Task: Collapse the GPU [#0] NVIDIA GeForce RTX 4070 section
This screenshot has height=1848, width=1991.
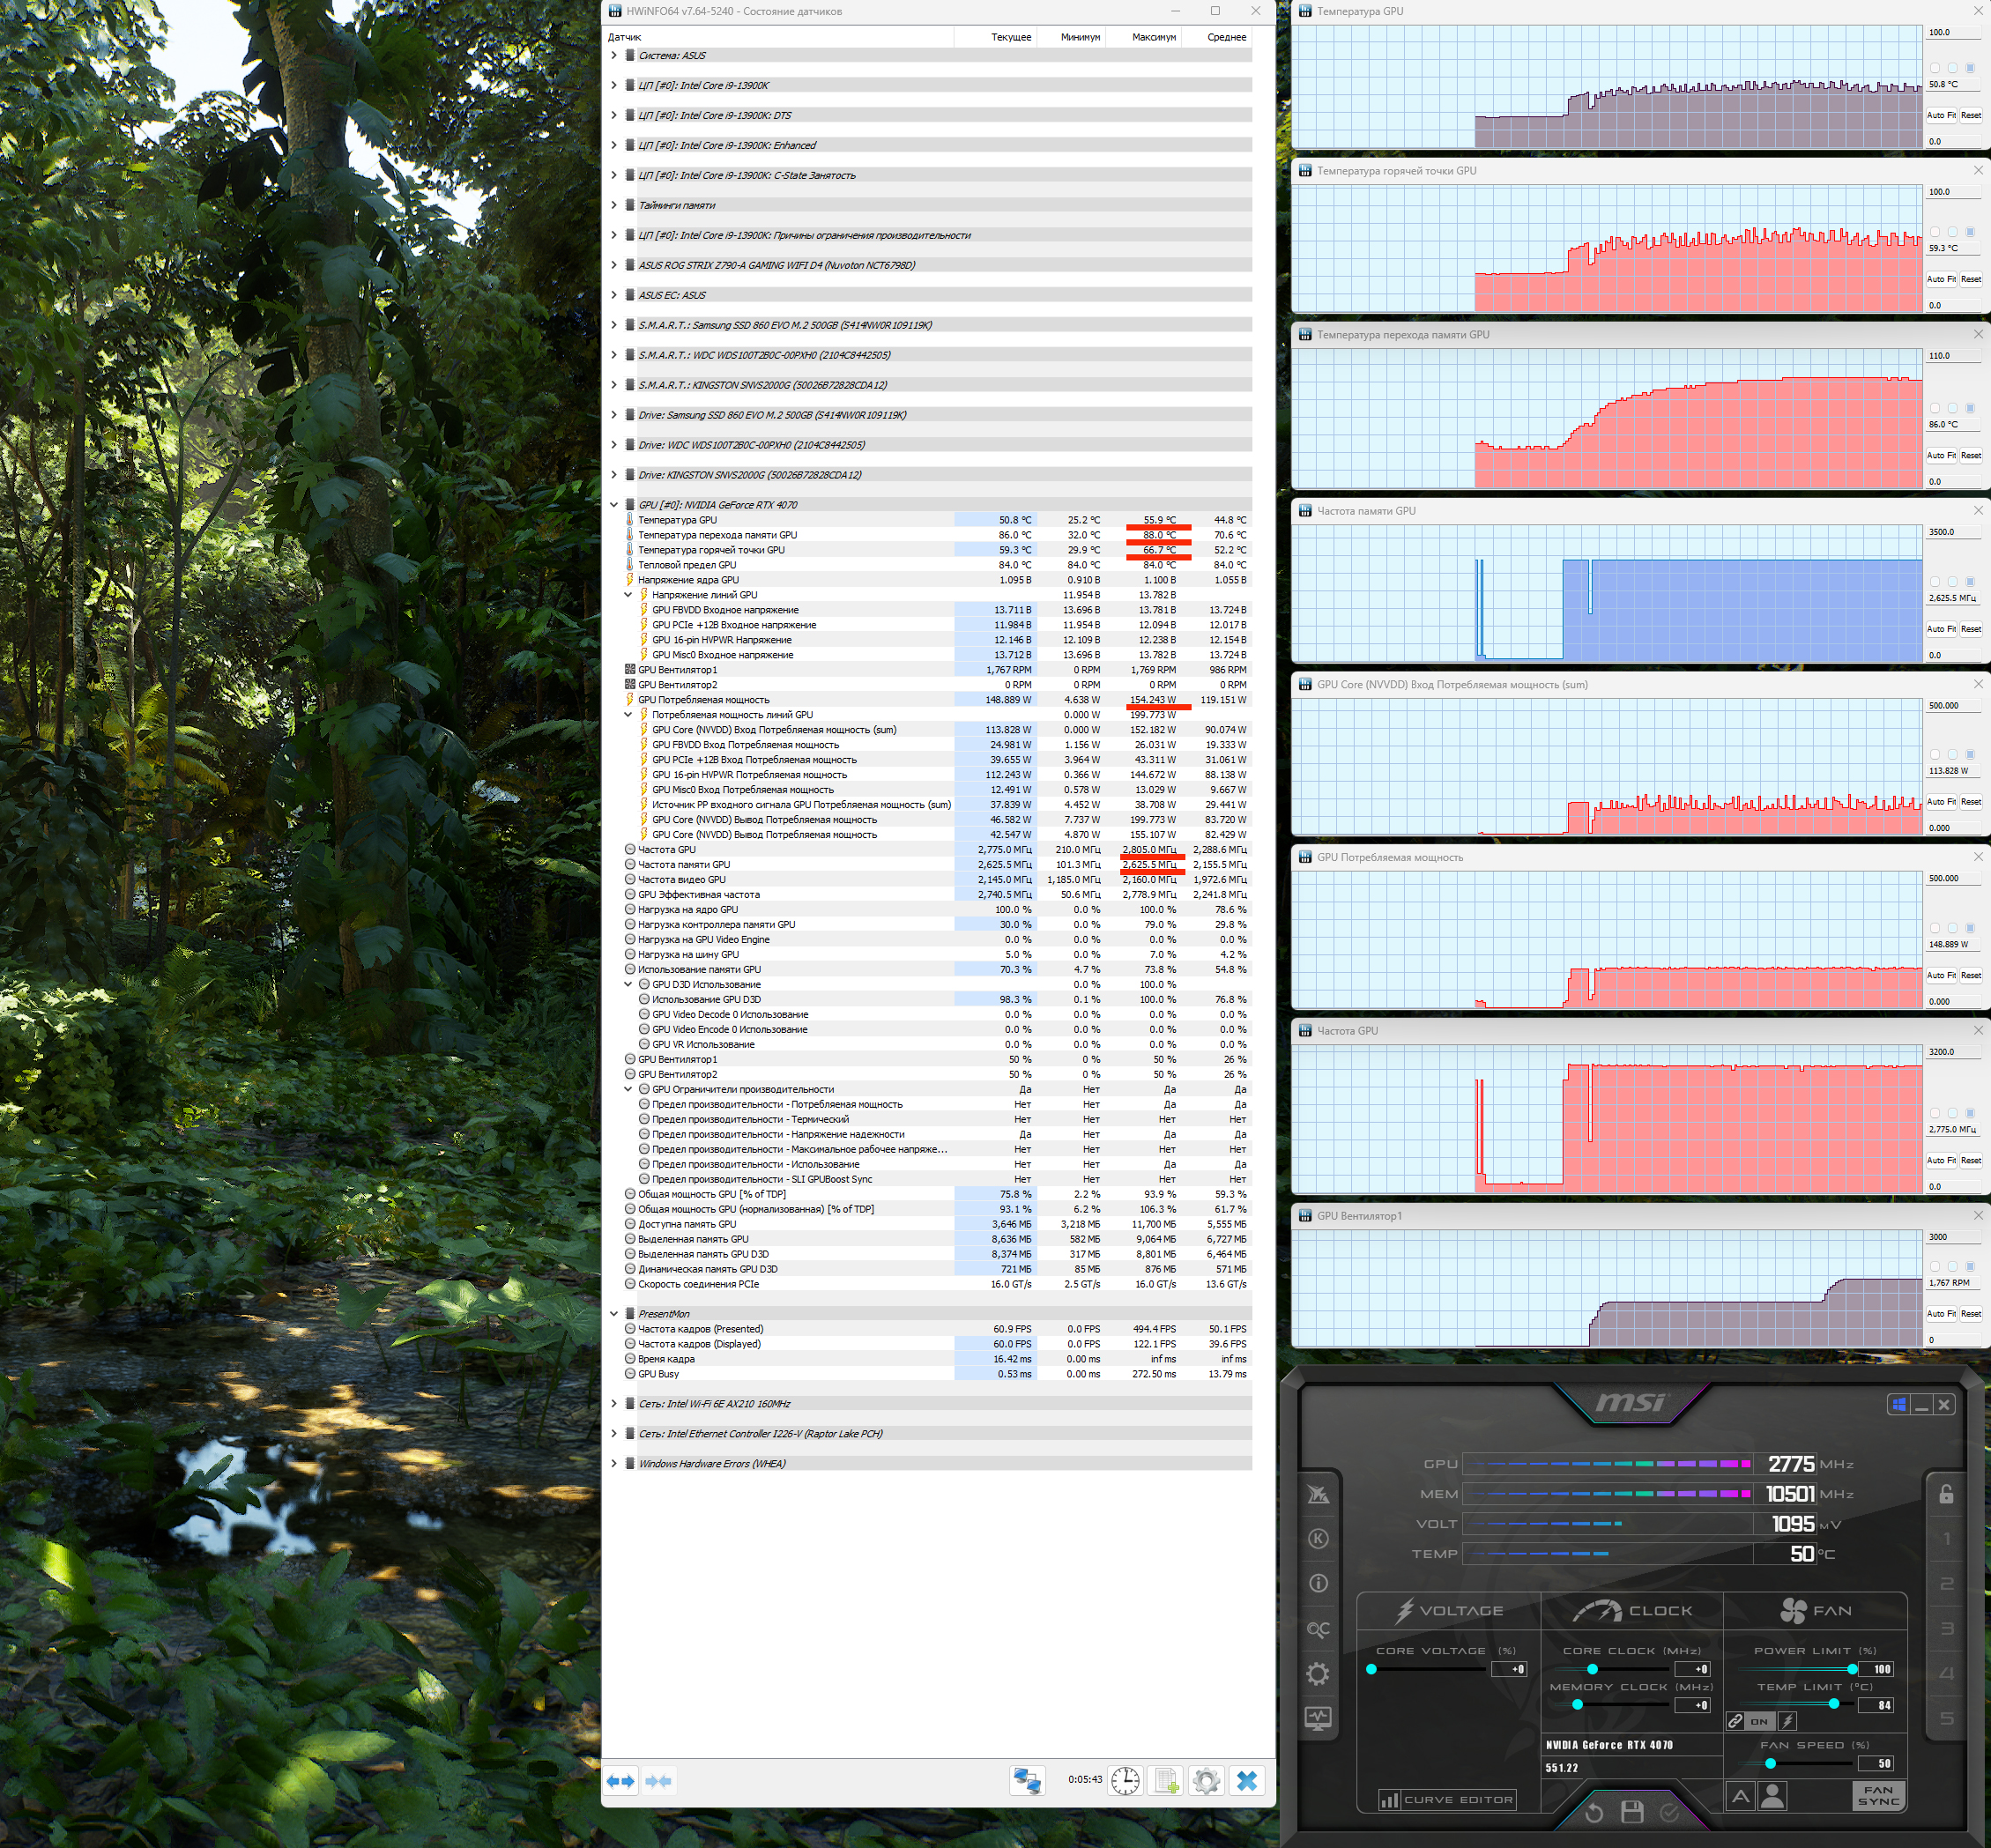Action: (614, 505)
